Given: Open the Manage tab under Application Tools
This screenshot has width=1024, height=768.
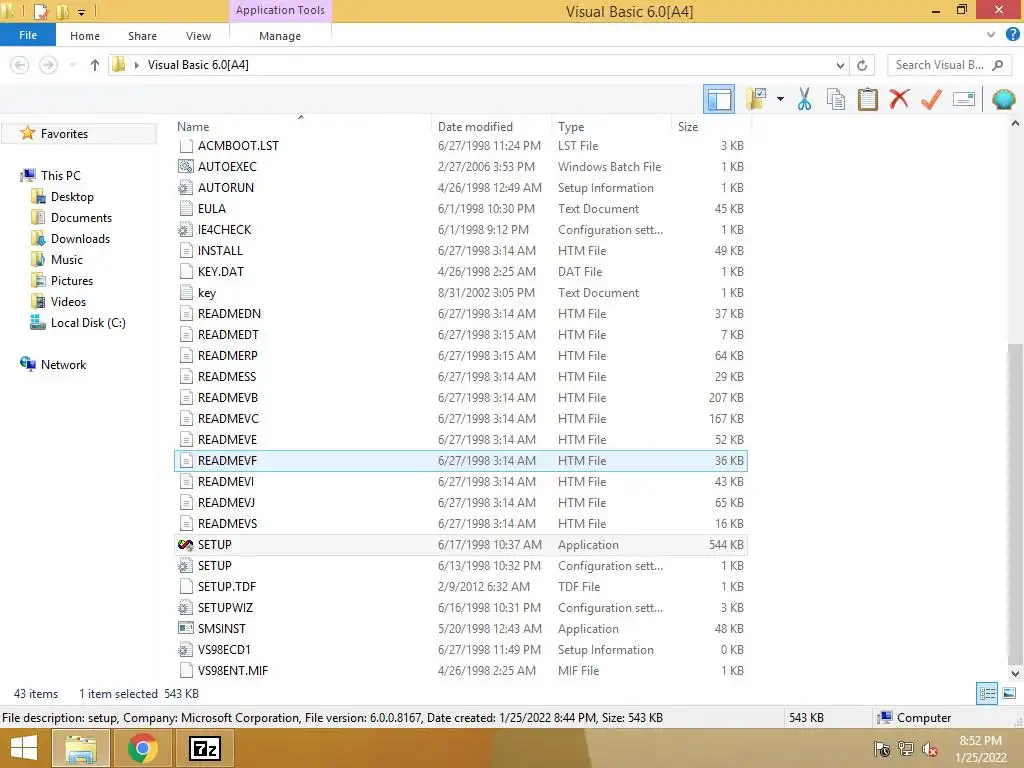Looking at the screenshot, I should pos(280,36).
